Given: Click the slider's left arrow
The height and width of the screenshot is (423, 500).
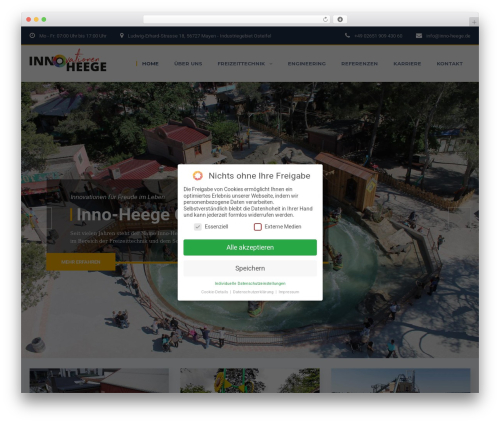Looking at the screenshot, I should pyautogui.click(x=40, y=217).
